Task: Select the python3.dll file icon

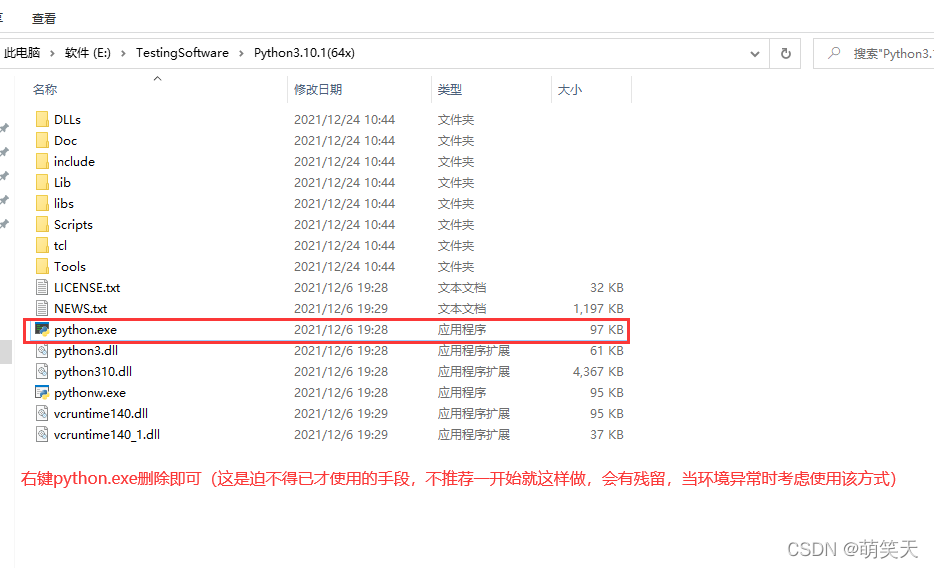Action: click(x=42, y=350)
